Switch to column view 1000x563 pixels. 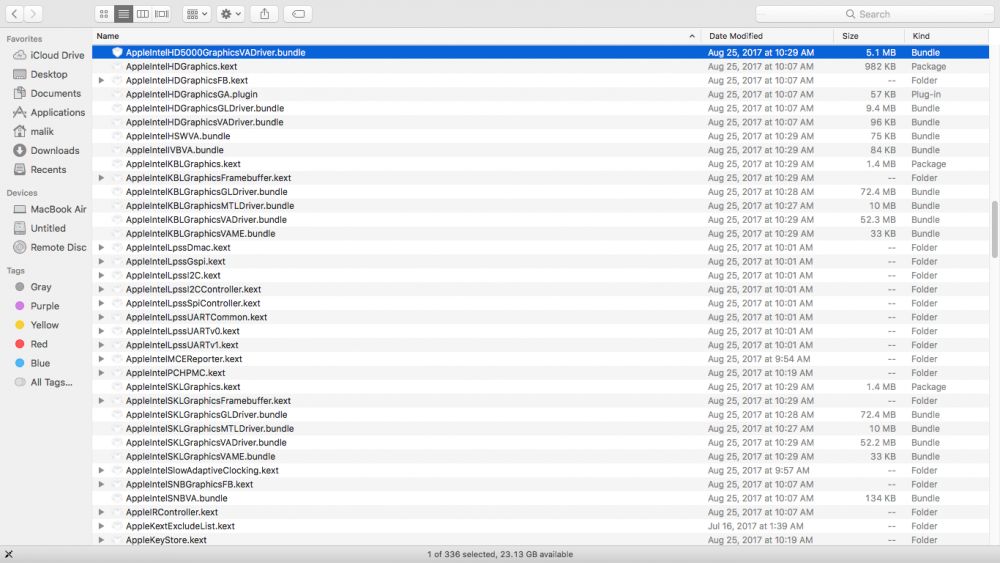click(143, 13)
